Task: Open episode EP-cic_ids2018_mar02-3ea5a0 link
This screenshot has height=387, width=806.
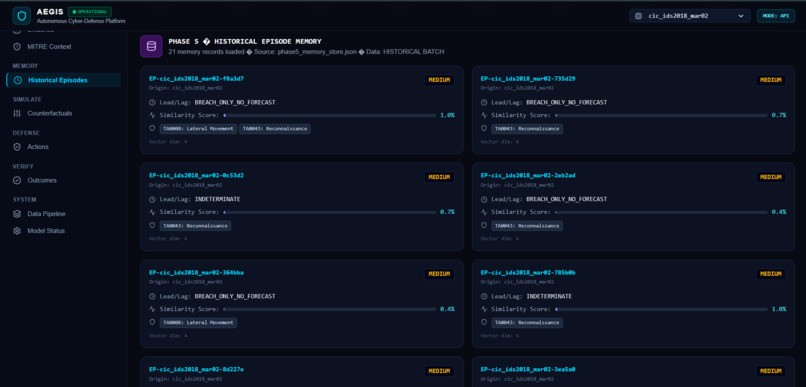Action: [x=528, y=370]
